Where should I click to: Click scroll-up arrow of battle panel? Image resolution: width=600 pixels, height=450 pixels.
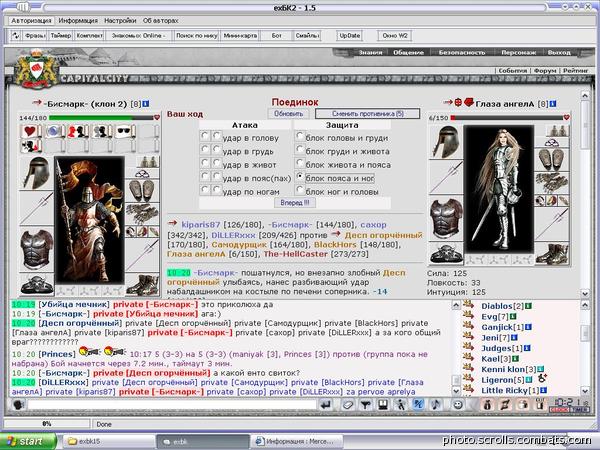[x=585, y=95]
